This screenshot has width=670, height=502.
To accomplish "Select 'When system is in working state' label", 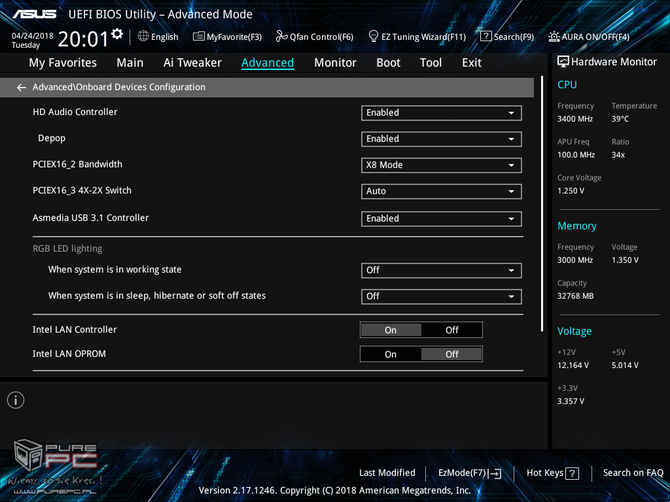I will (x=115, y=270).
